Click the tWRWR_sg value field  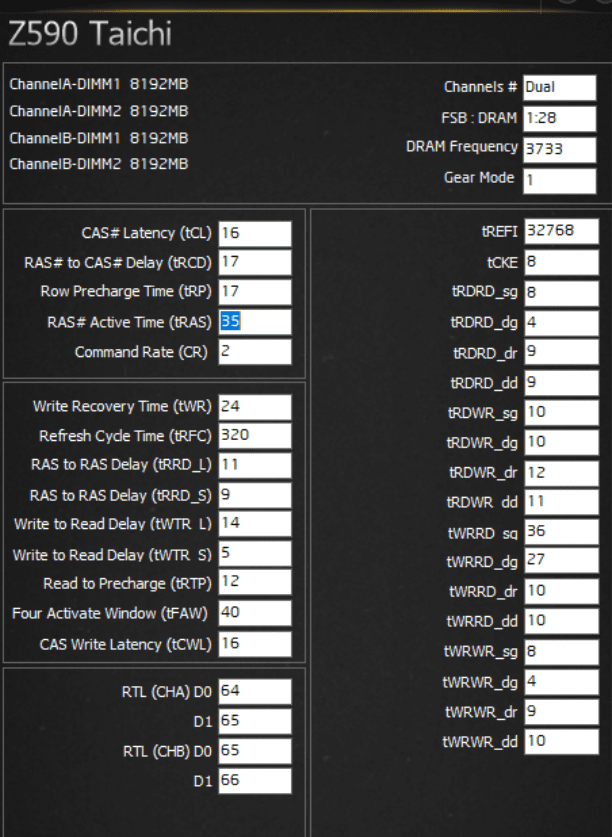click(561, 652)
